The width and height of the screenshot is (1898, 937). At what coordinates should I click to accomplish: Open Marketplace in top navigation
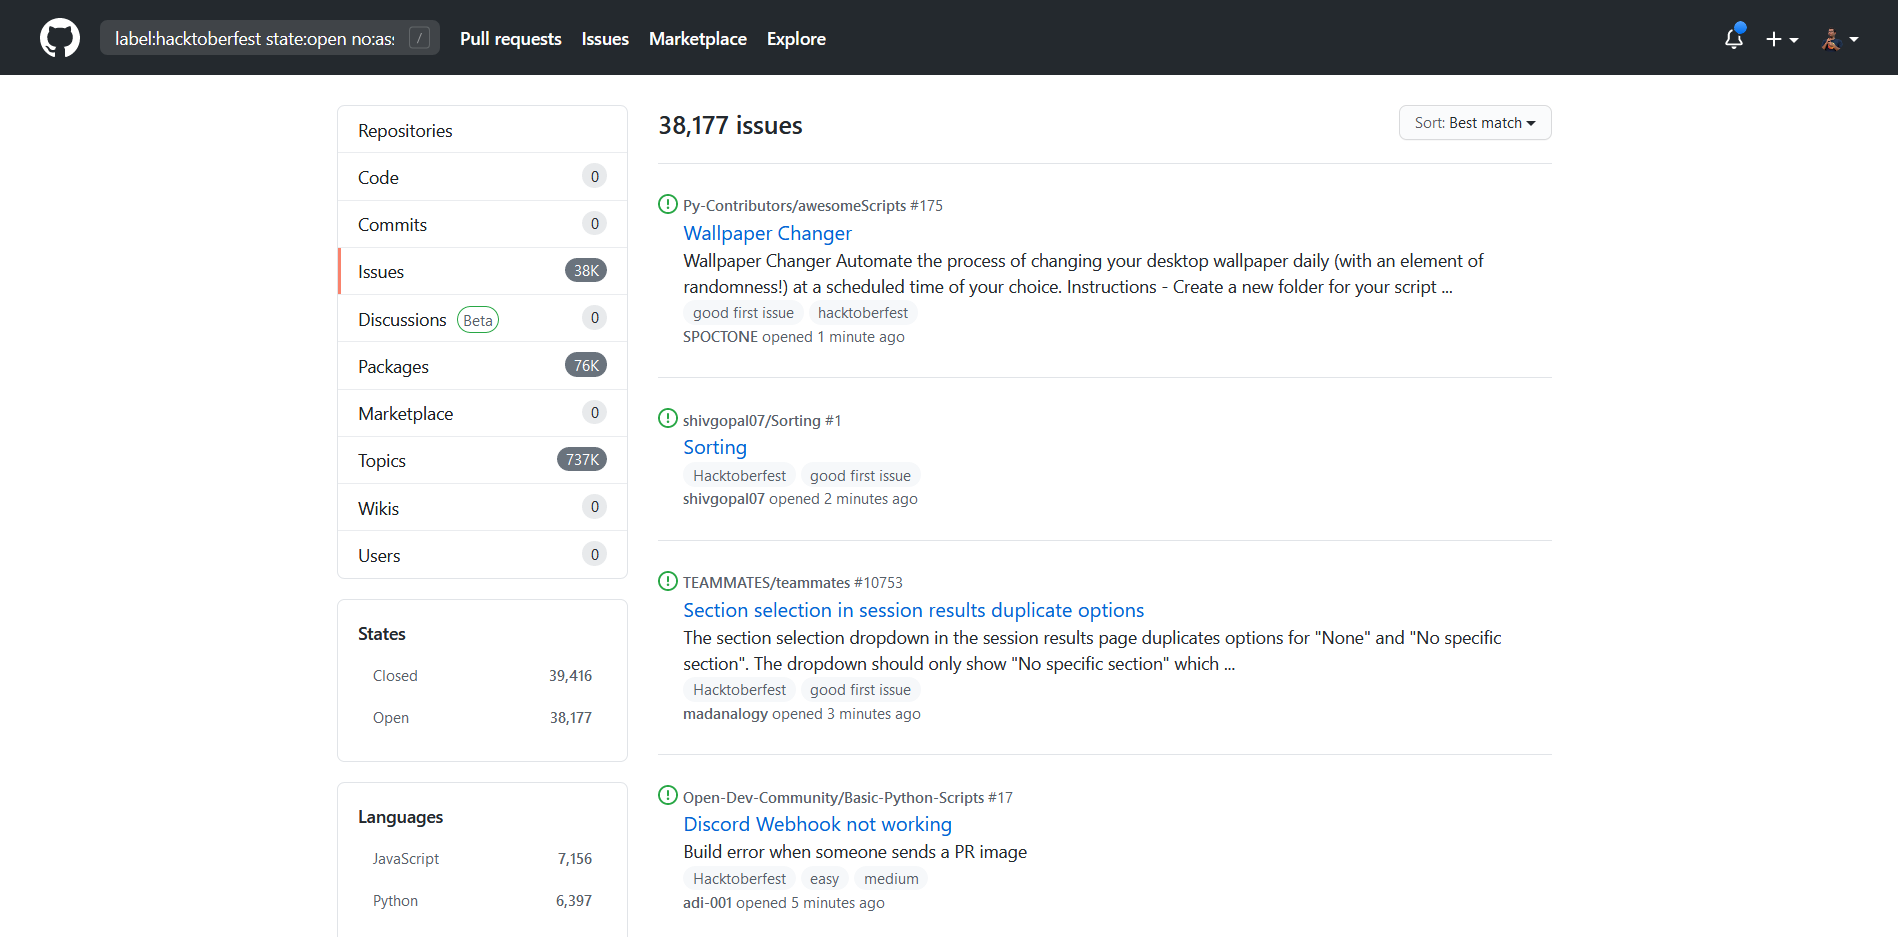click(698, 39)
